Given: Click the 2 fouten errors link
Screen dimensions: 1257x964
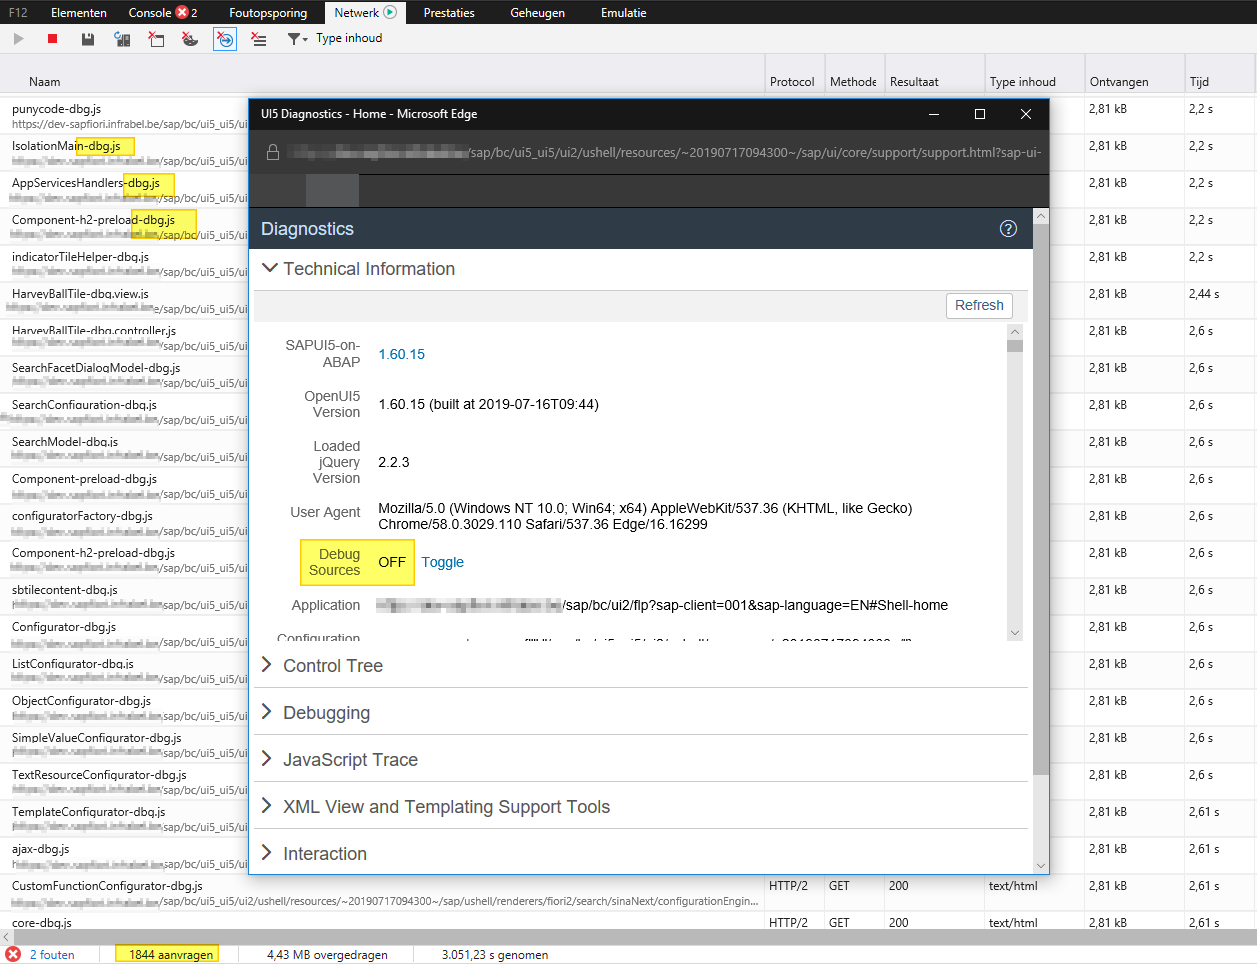Looking at the screenshot, I should pyautogui.click(x=52, y=955).
